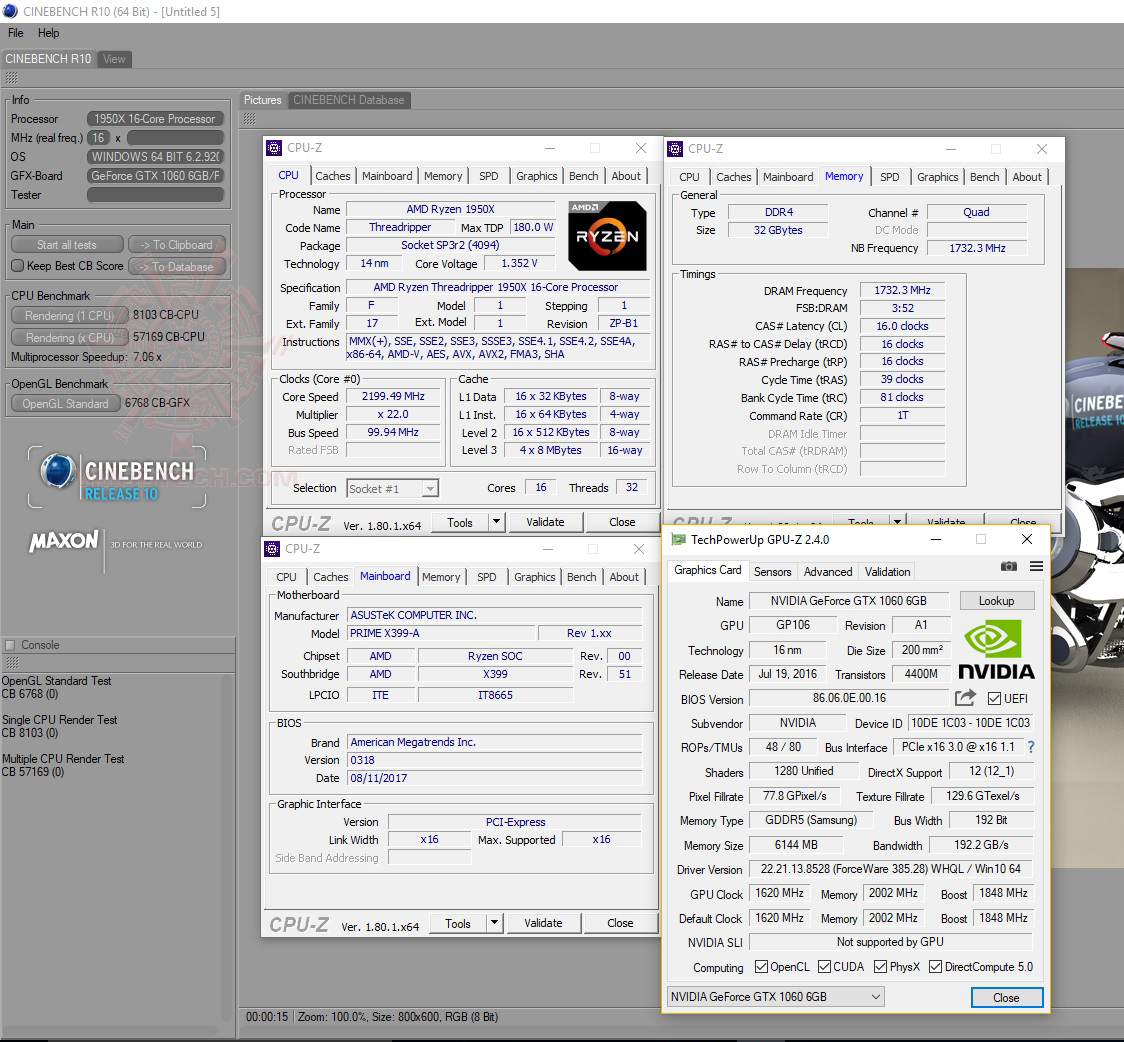Open the File menu in Cinebench

[x=15, y=32]
